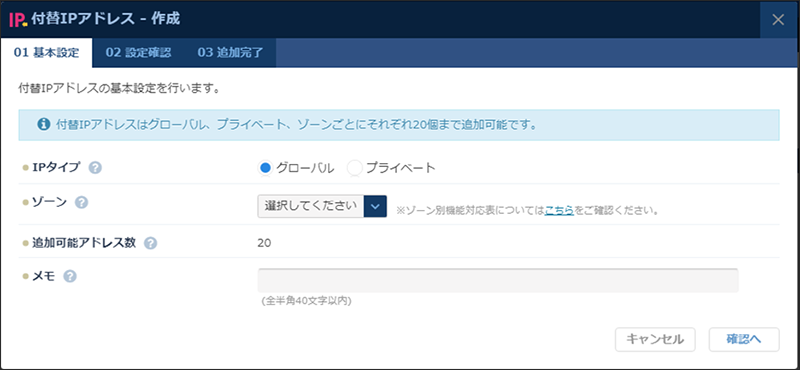800x370 pixels.
Task: Follow the こちら link for zone features
Action: click(x=559, y=210)
